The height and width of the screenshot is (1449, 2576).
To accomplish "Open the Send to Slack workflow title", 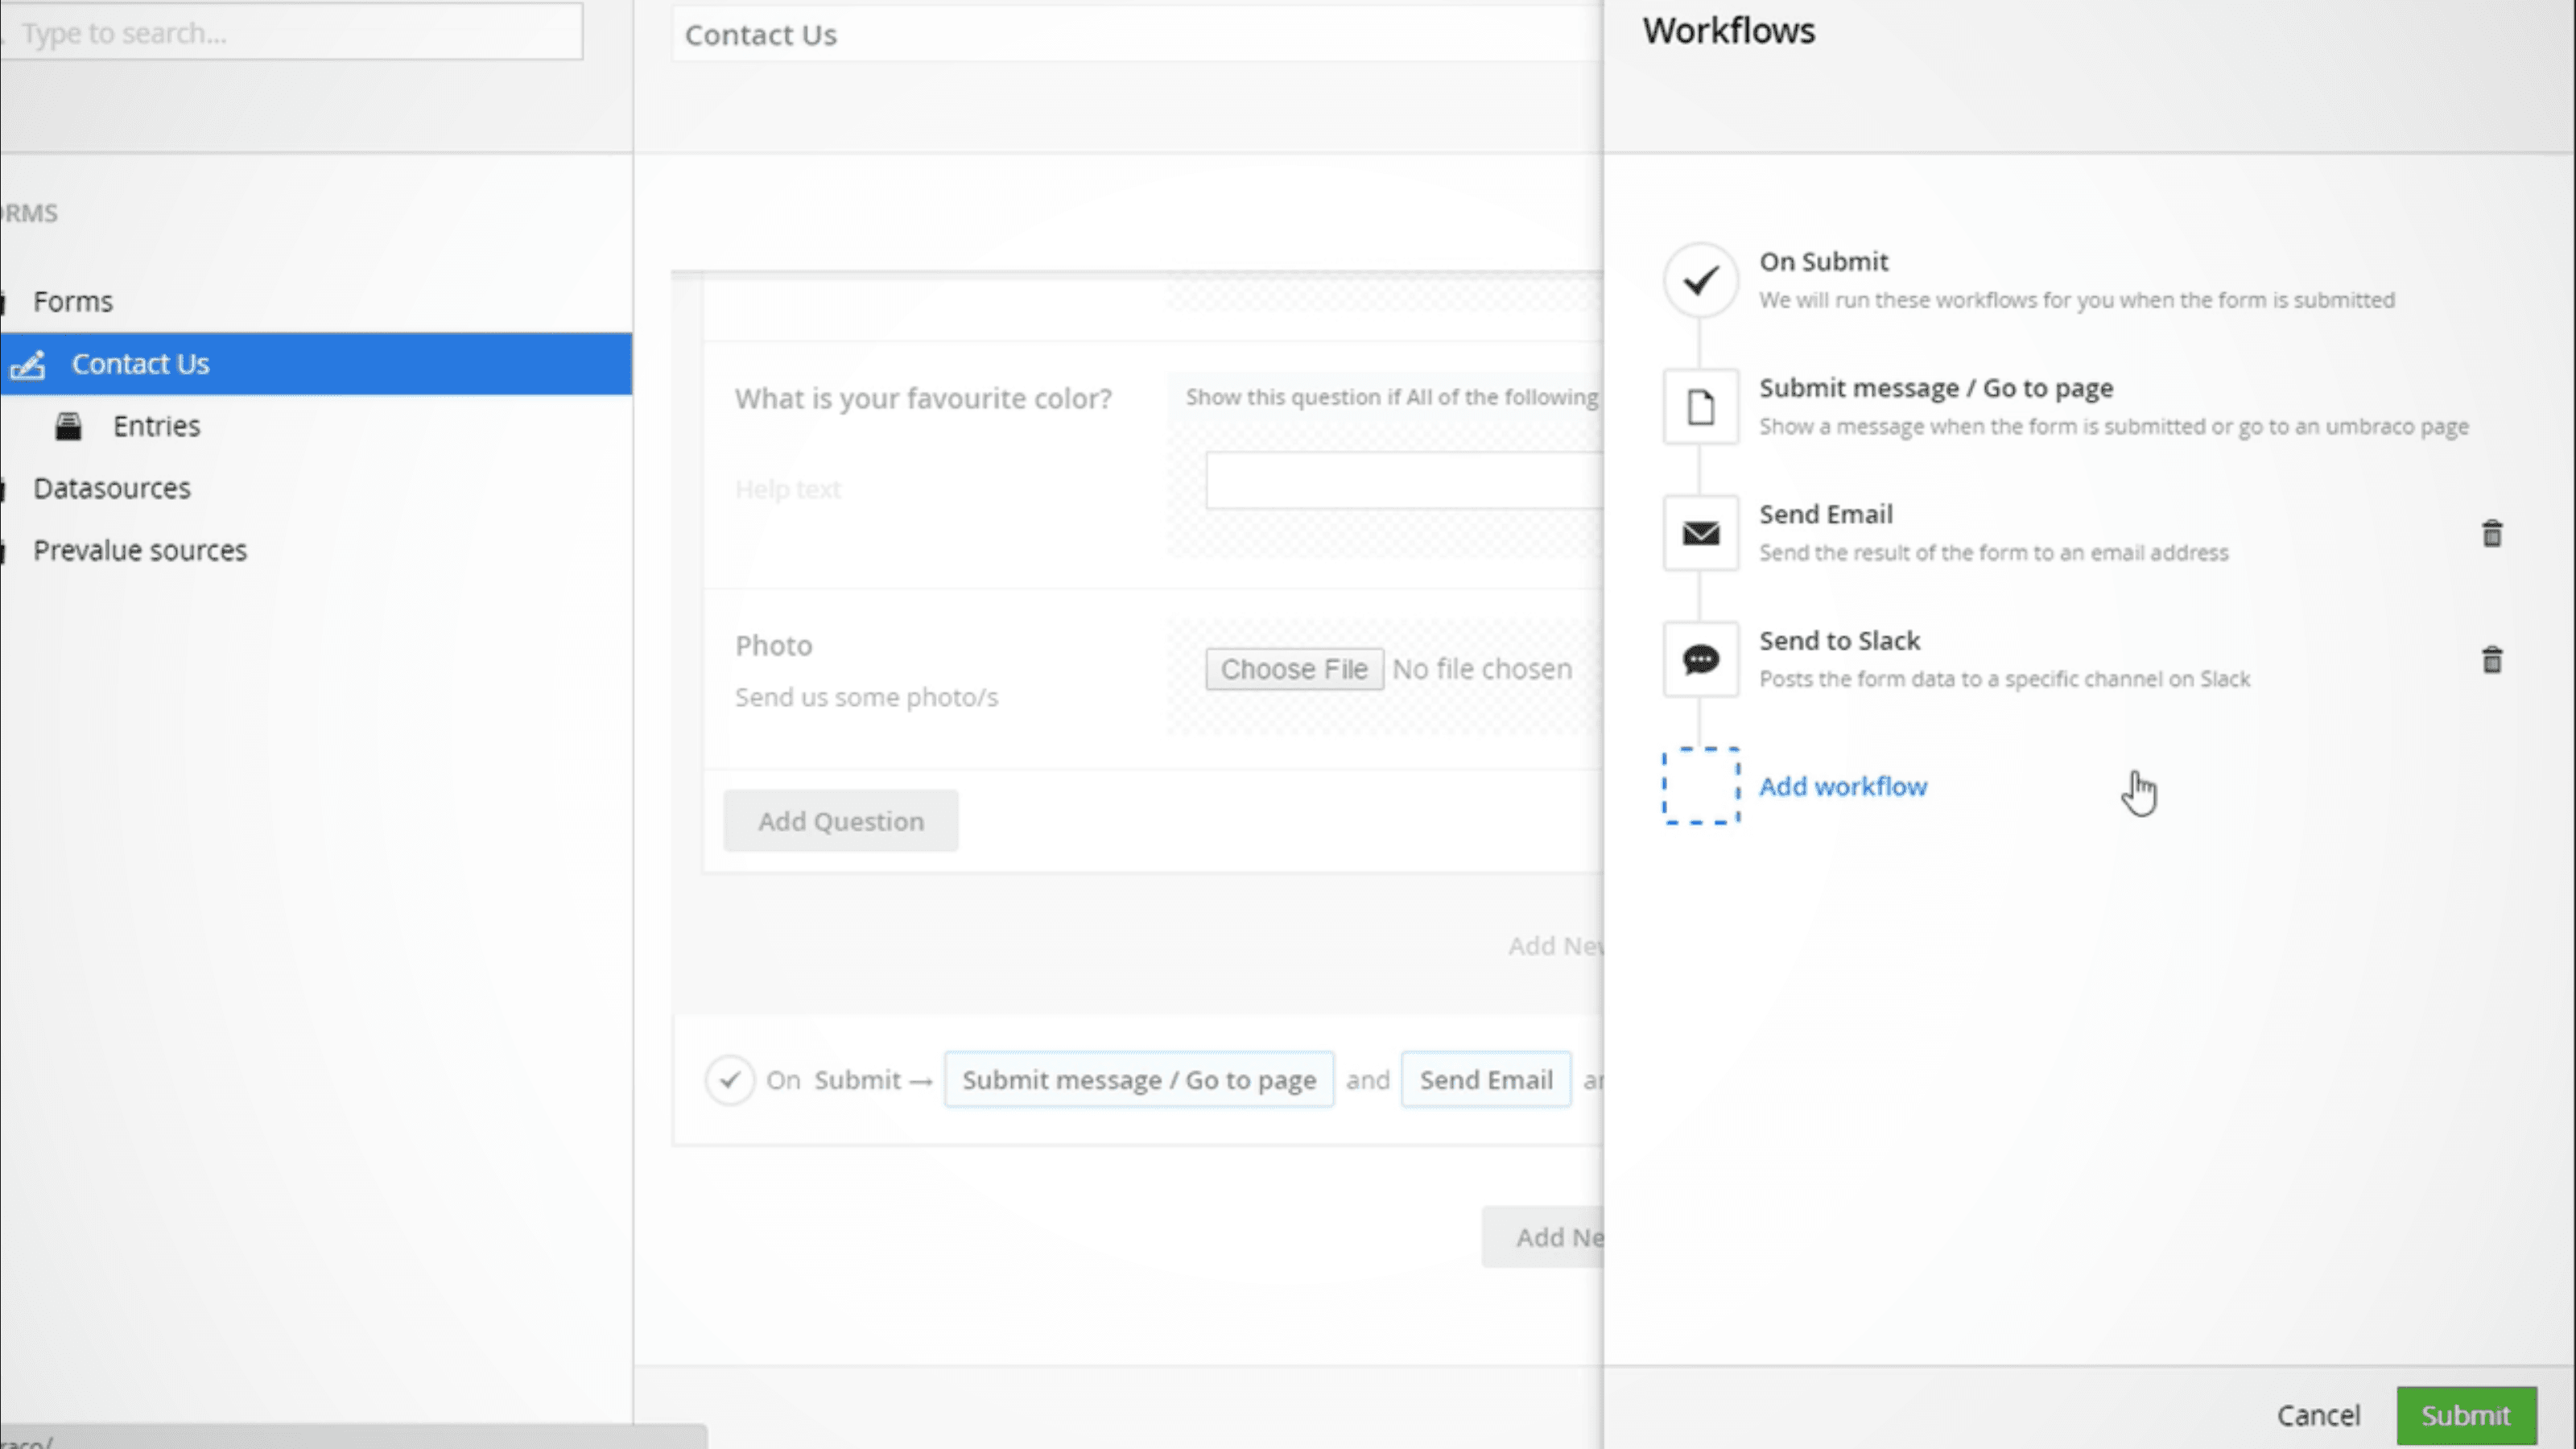I will (1840, 641).
